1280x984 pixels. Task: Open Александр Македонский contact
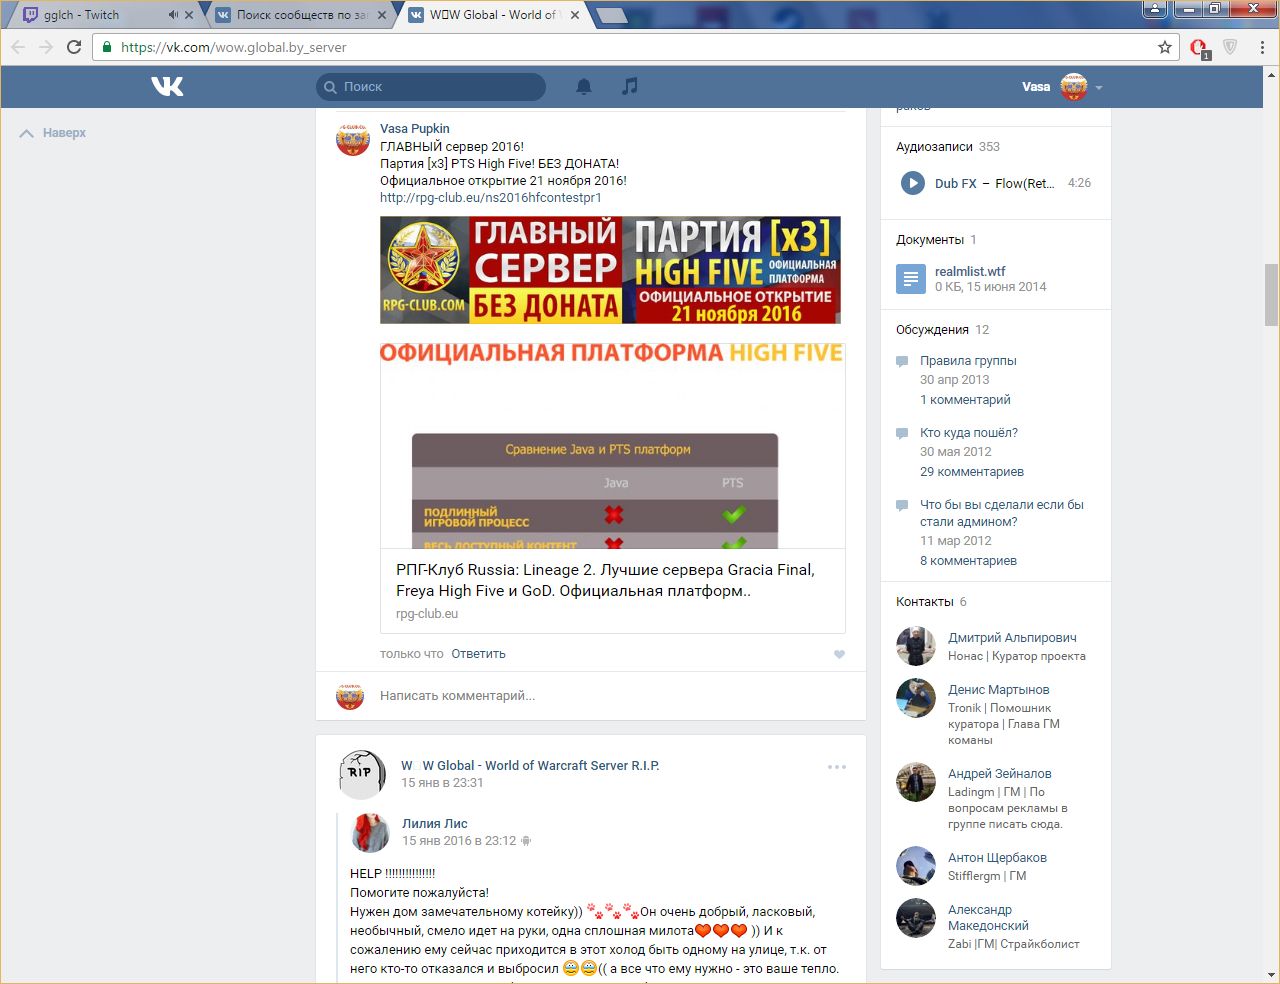coord(988,918)
